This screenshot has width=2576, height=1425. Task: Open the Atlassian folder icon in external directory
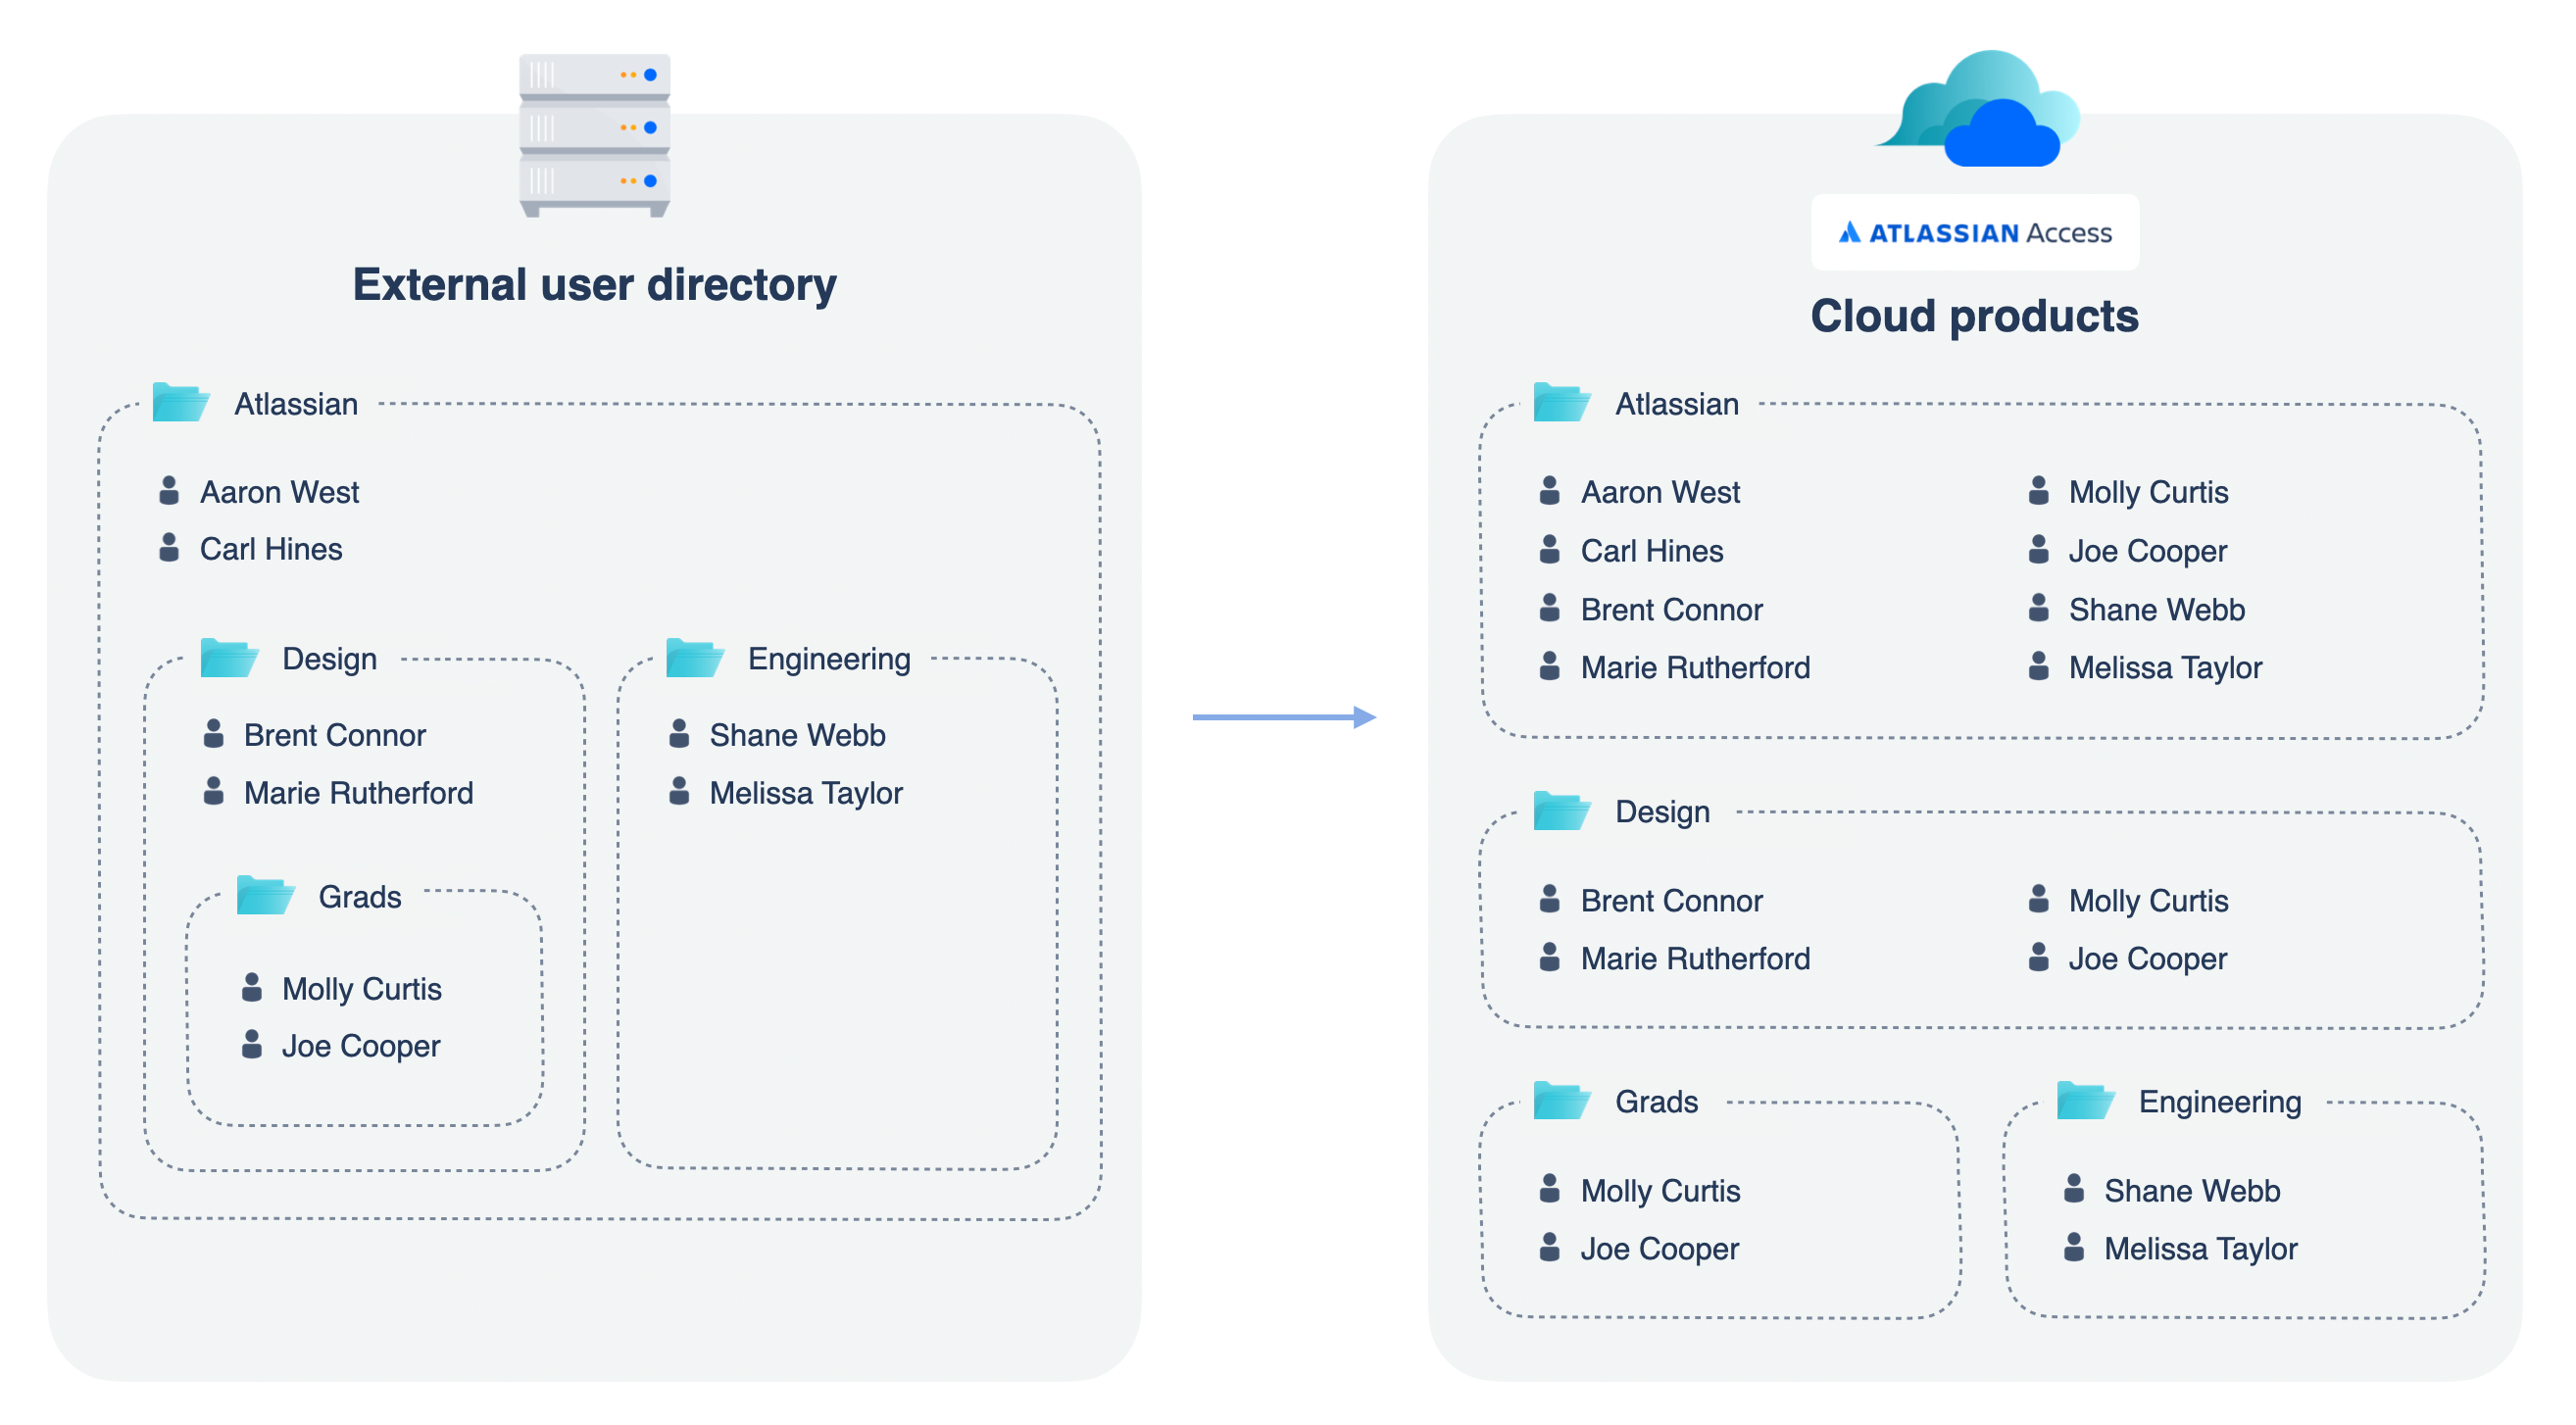[x=180, y=401]
